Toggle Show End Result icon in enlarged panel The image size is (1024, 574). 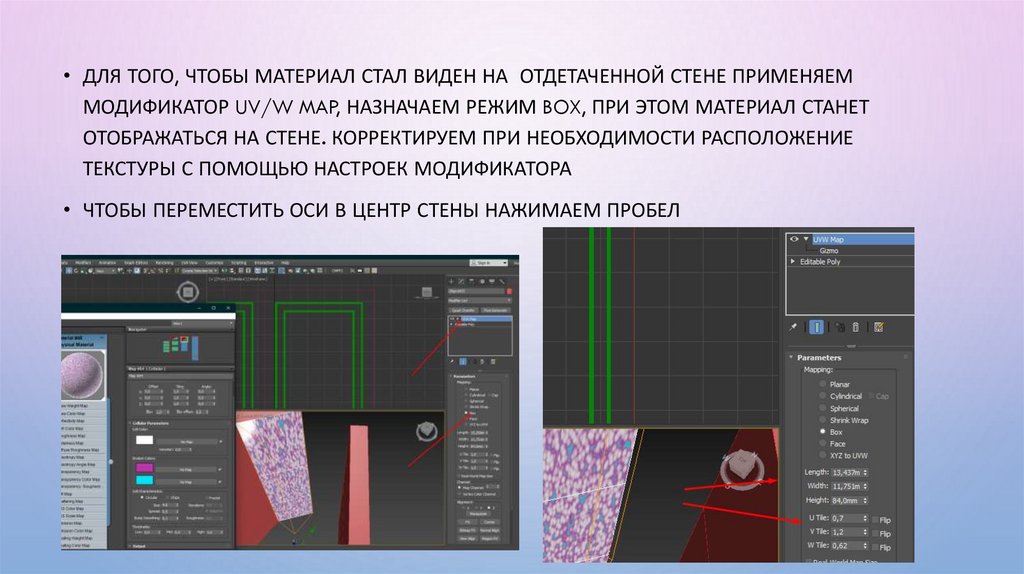coord(816,327)
